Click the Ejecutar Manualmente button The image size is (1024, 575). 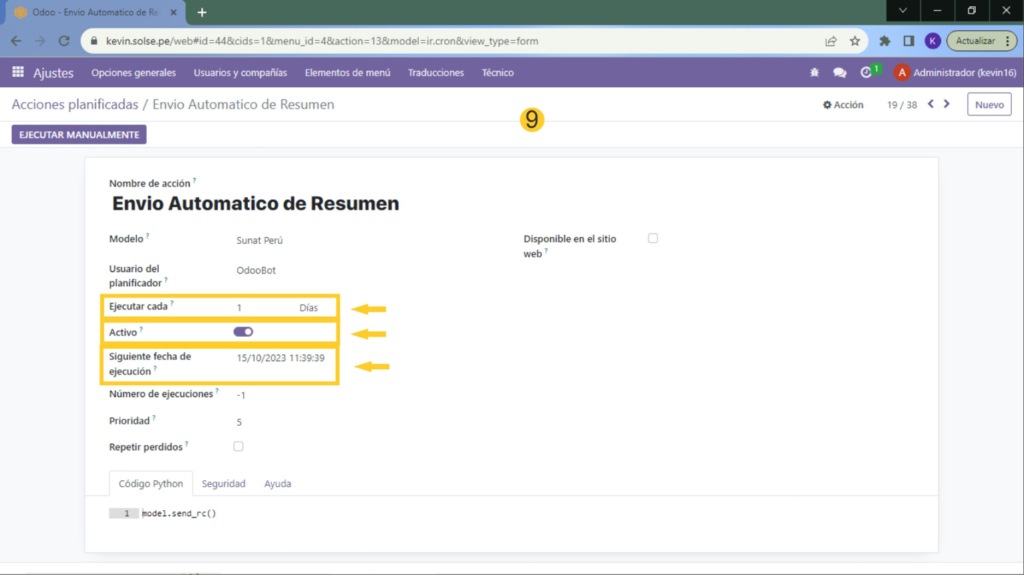tap(79, 134)
